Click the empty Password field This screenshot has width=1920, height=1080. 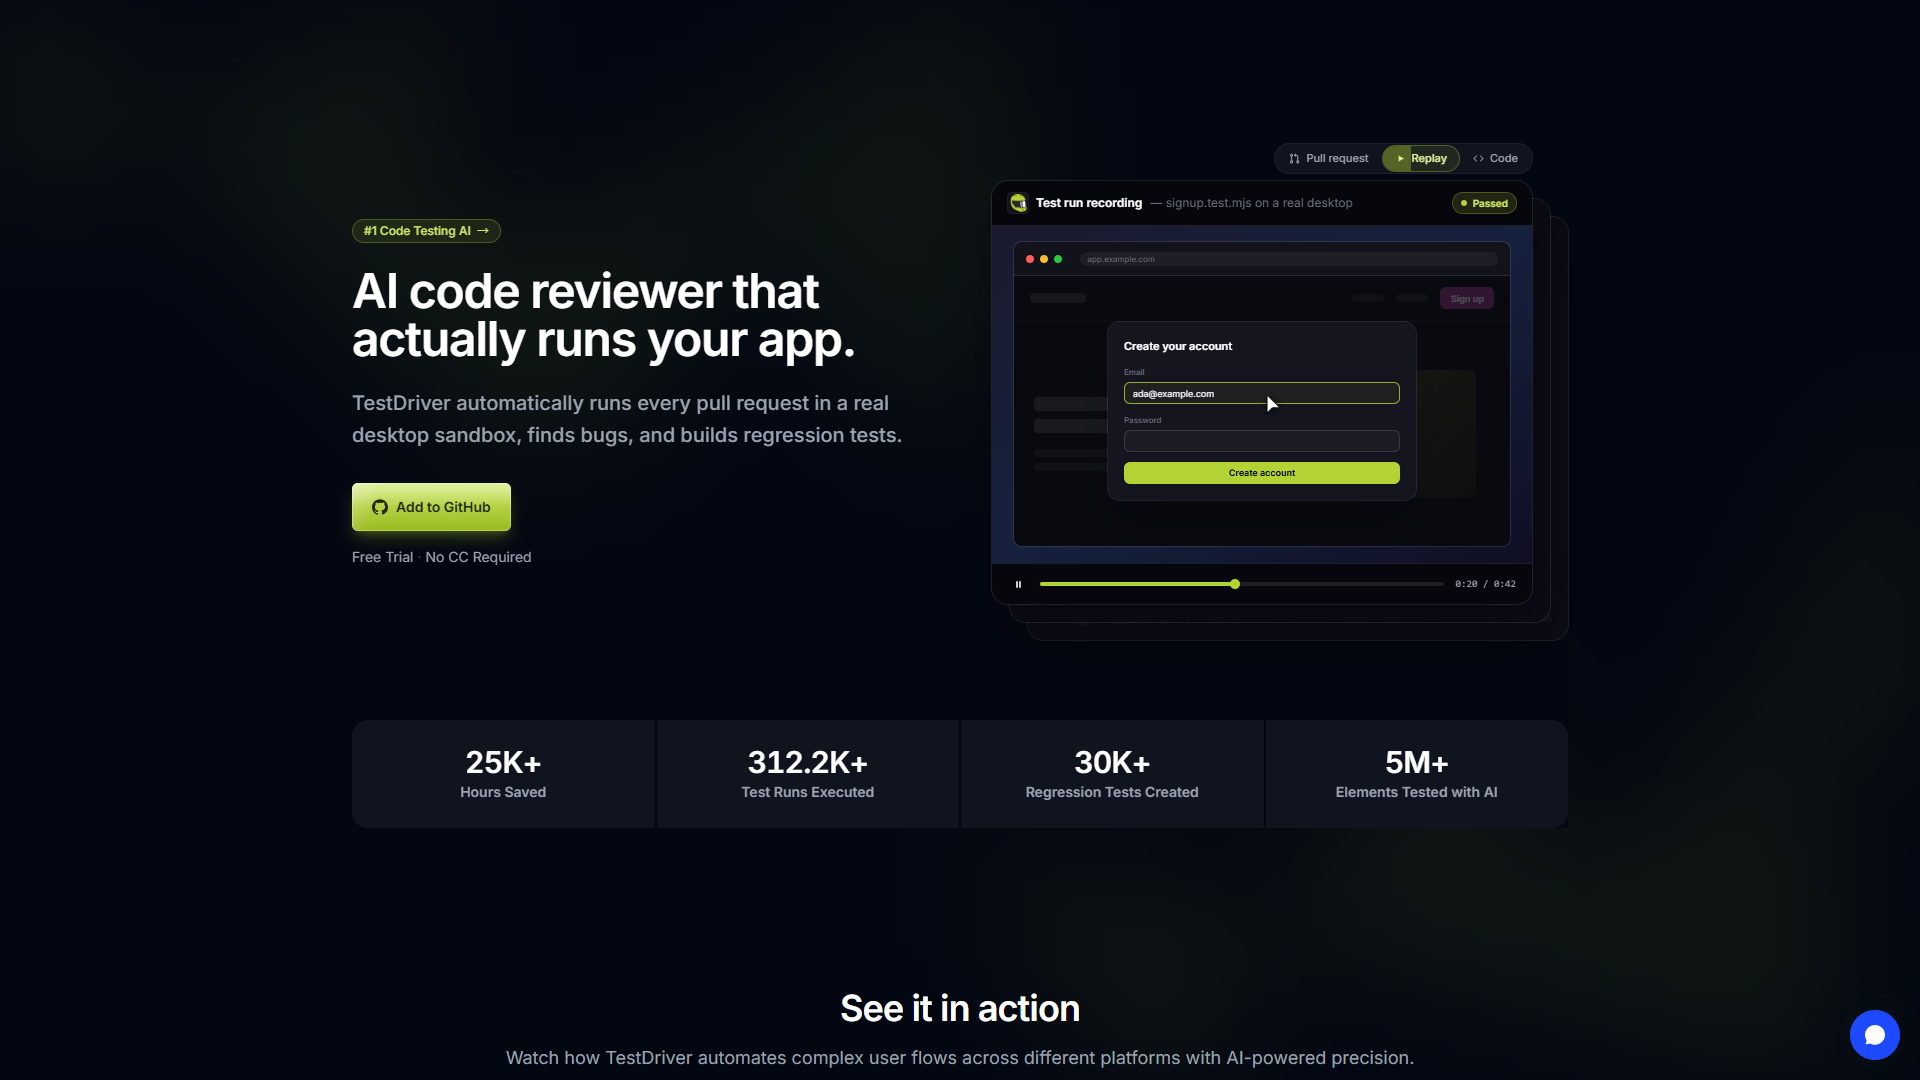[x=1261, y=441]
